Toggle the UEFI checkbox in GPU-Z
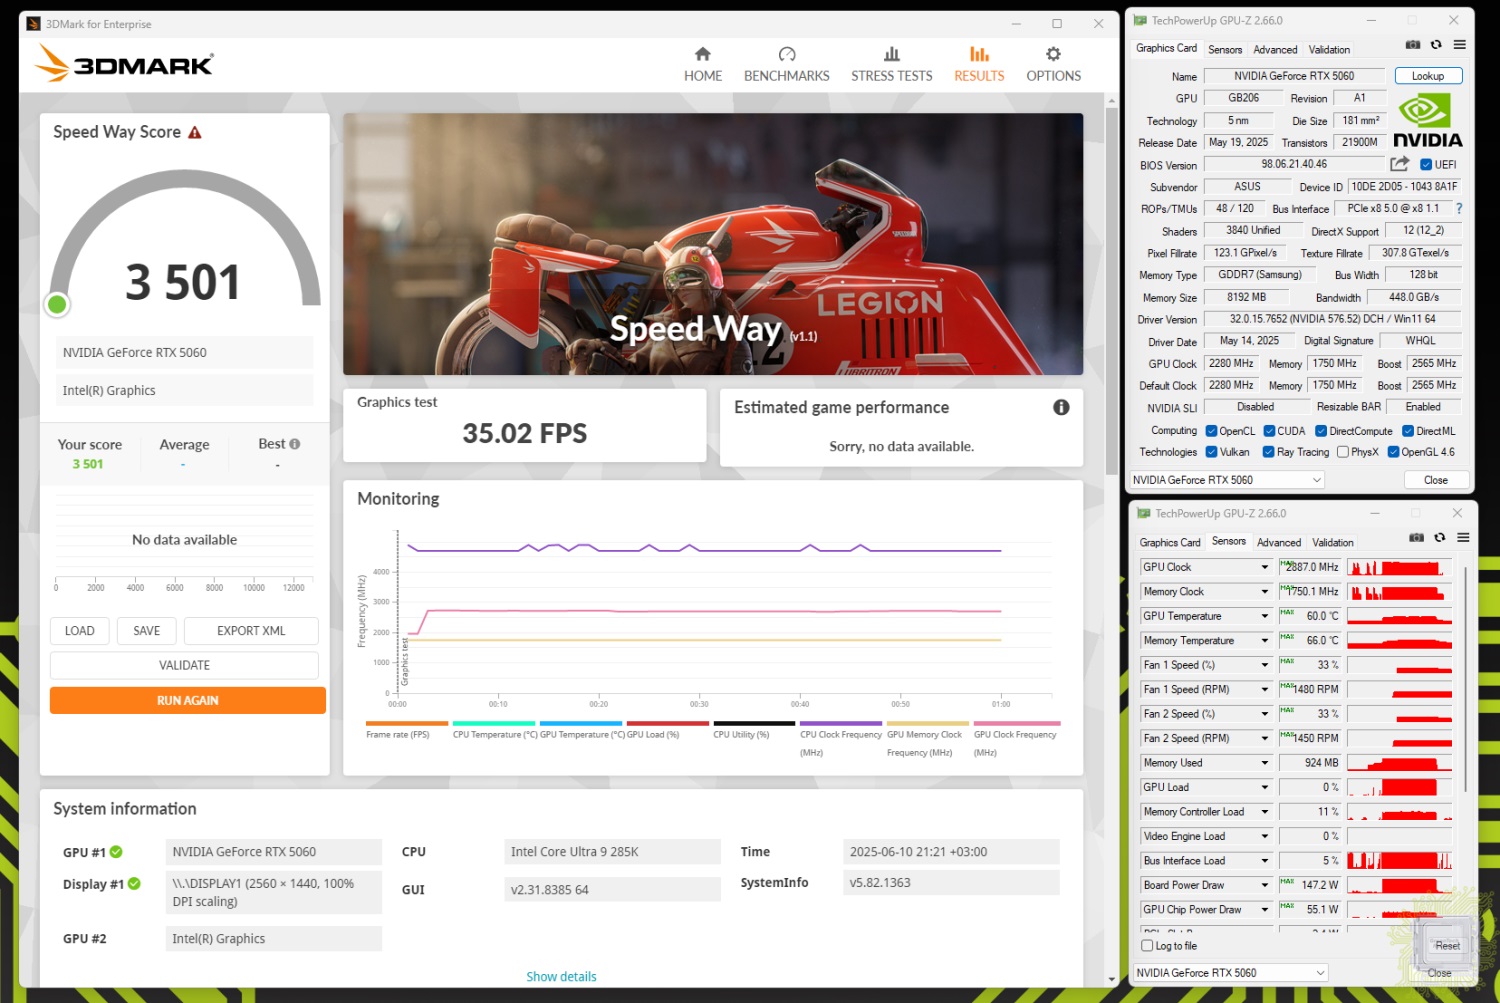Image resolution: width=1500 pixels, height=1003 pixels. [x=1426, y=165]
